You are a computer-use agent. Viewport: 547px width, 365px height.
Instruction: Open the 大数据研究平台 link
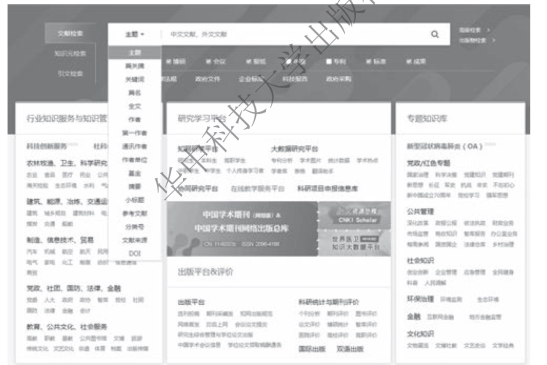[294, 149]
